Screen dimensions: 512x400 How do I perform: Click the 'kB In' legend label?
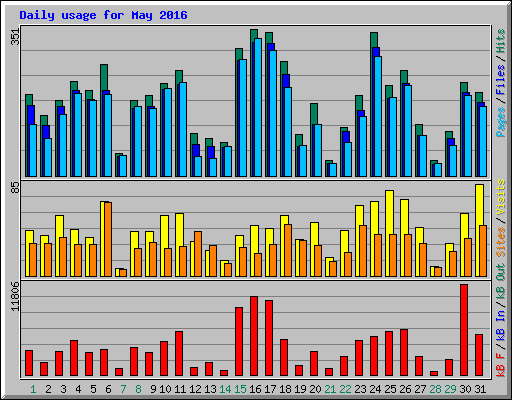501,324
